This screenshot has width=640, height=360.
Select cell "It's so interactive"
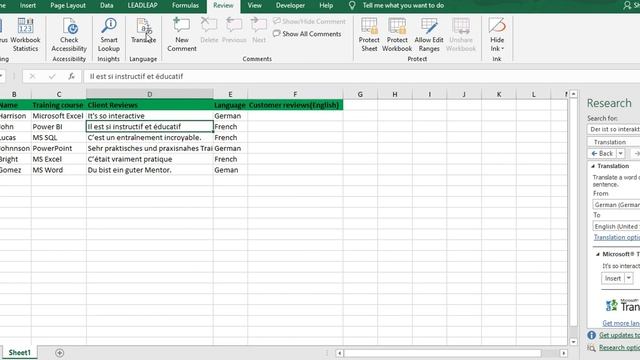[x=150, y=116]
